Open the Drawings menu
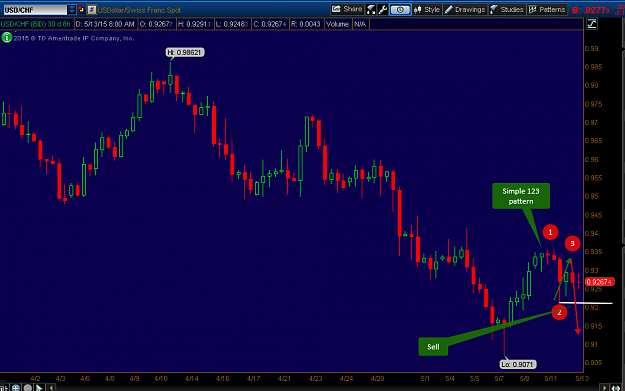 point(465,10)
